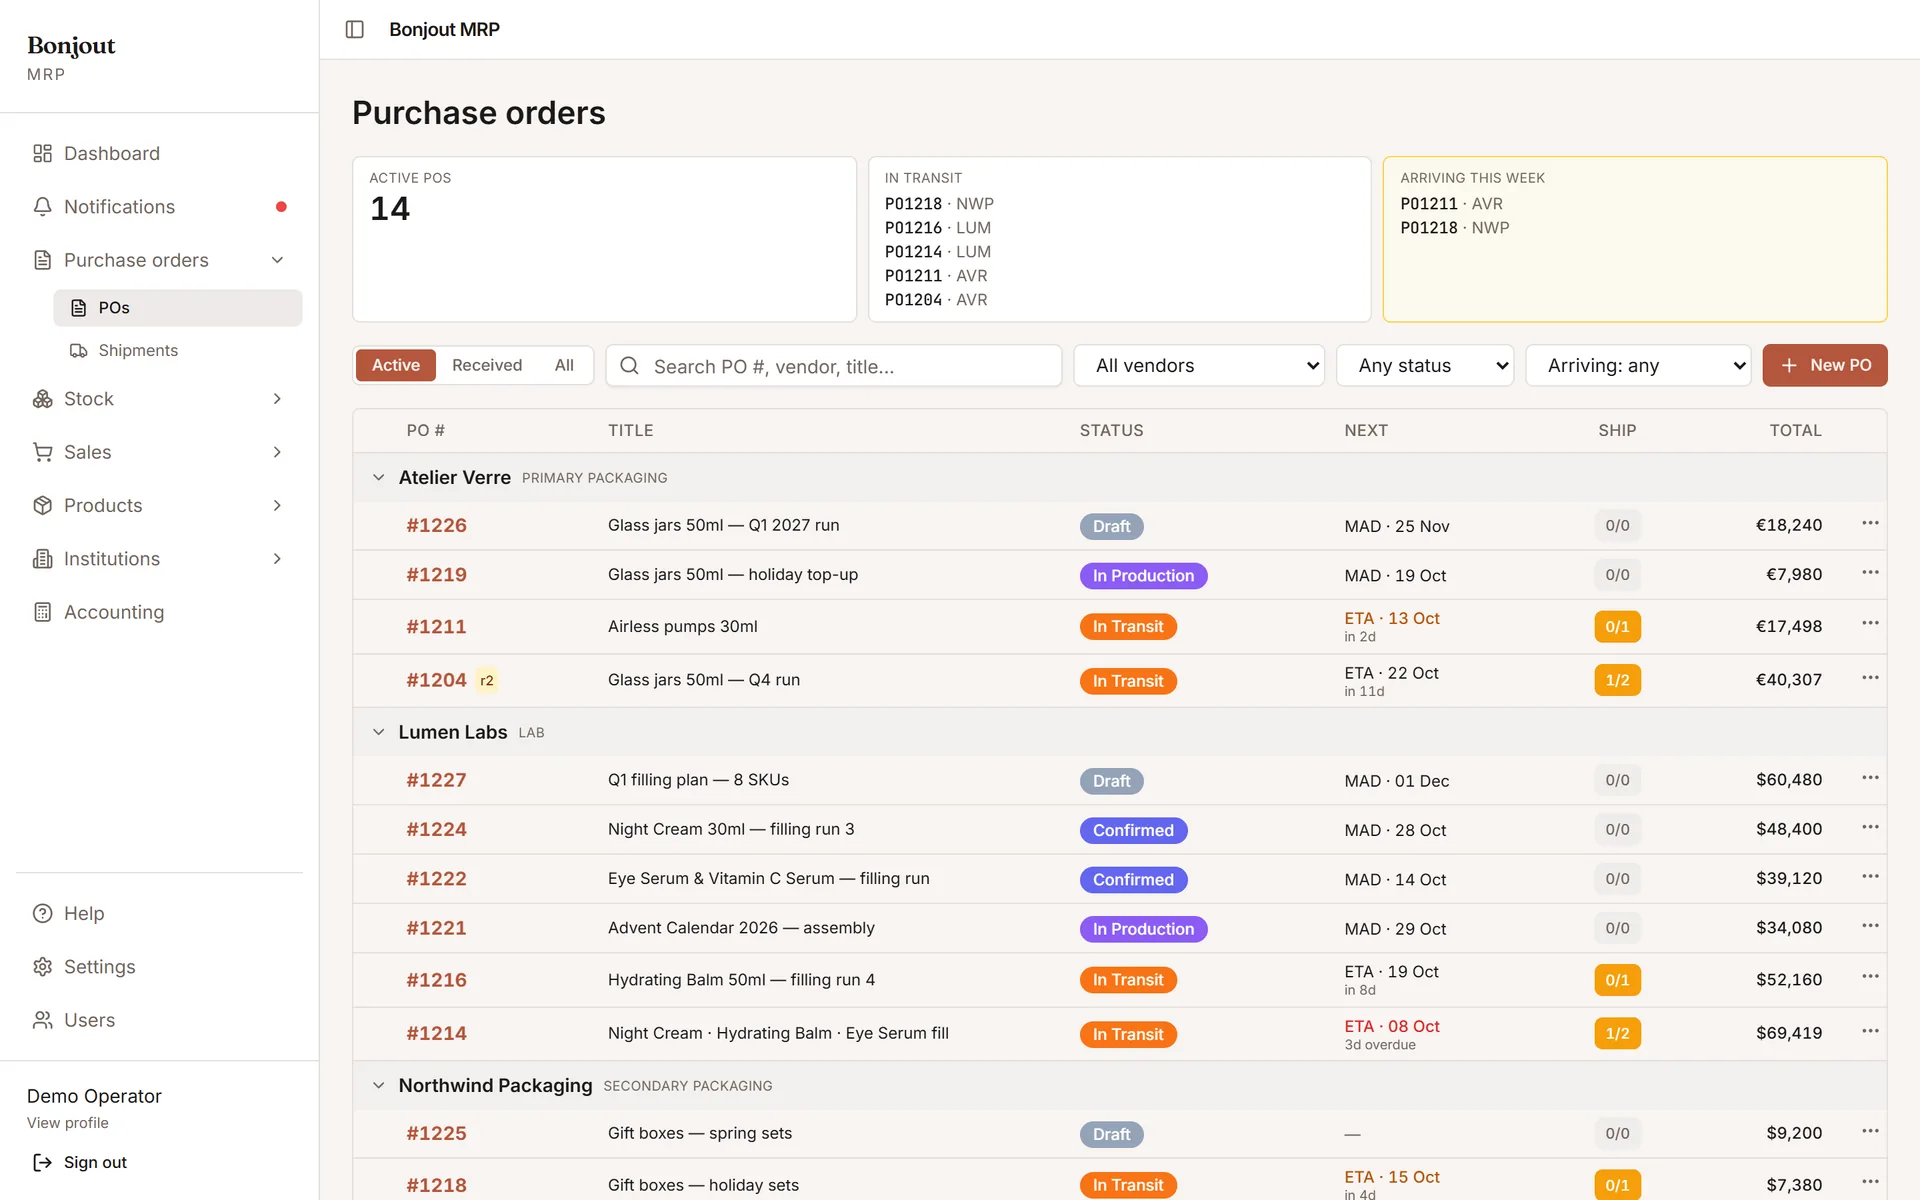Select the Active filter tab
The height and width of the screenshot is (1200, 1920).
396,365
